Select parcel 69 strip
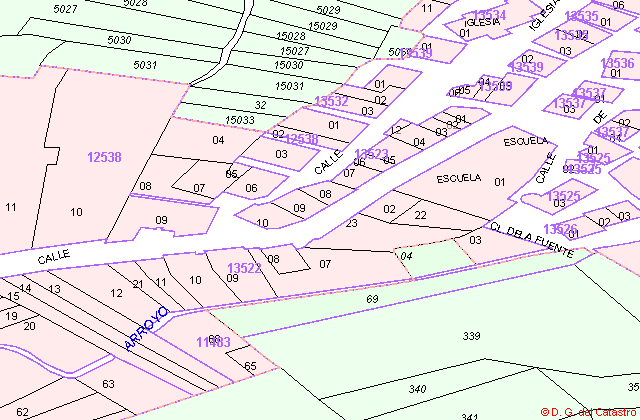The width and height of the screenshot is (640, 420). [x=372, y=299]
